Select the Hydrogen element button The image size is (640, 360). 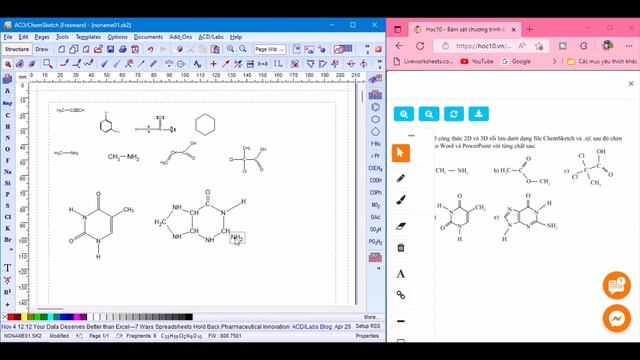[x=7, y=127]
